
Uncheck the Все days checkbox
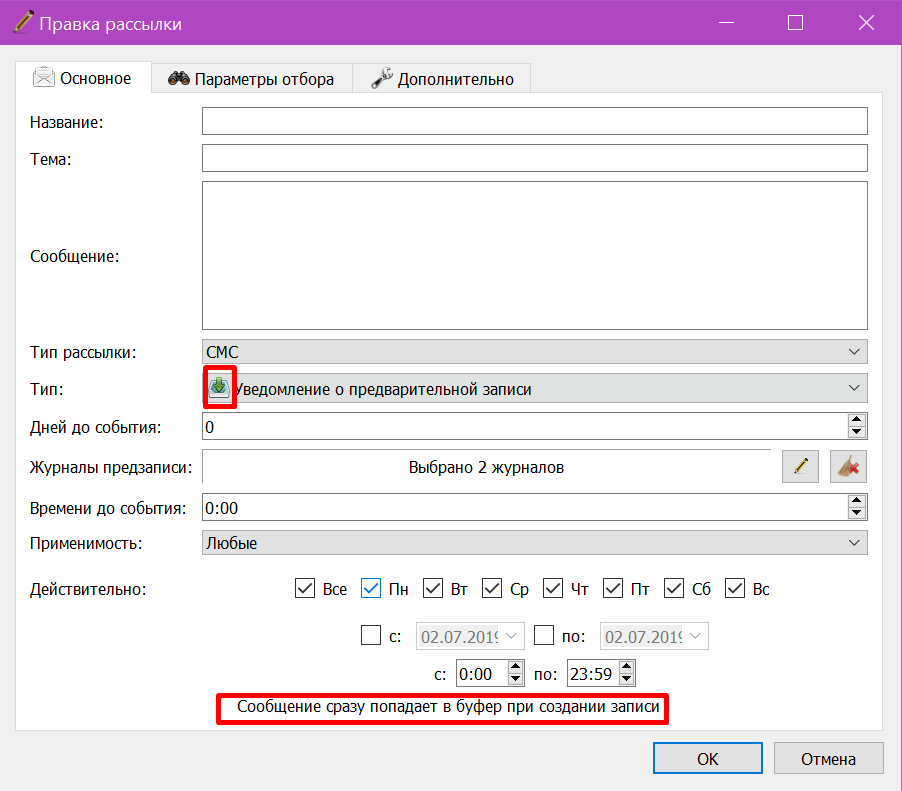[x=305, y=589]
